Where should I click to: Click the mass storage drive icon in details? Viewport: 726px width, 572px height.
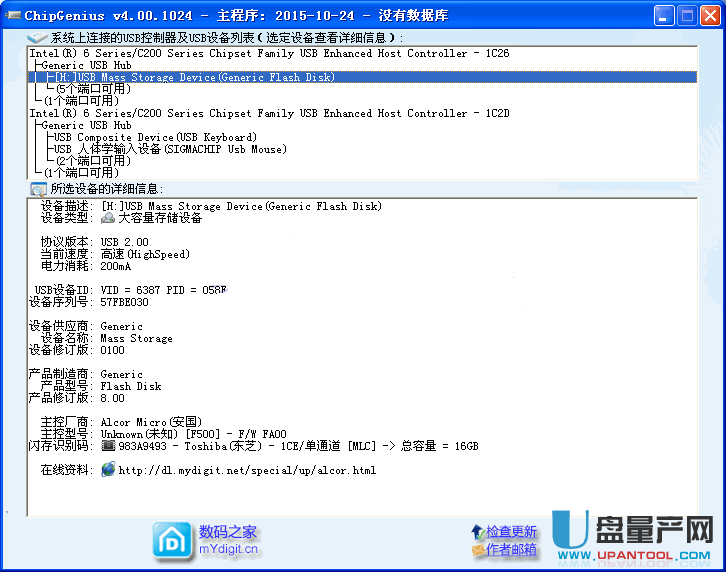(x=108, y=218)
